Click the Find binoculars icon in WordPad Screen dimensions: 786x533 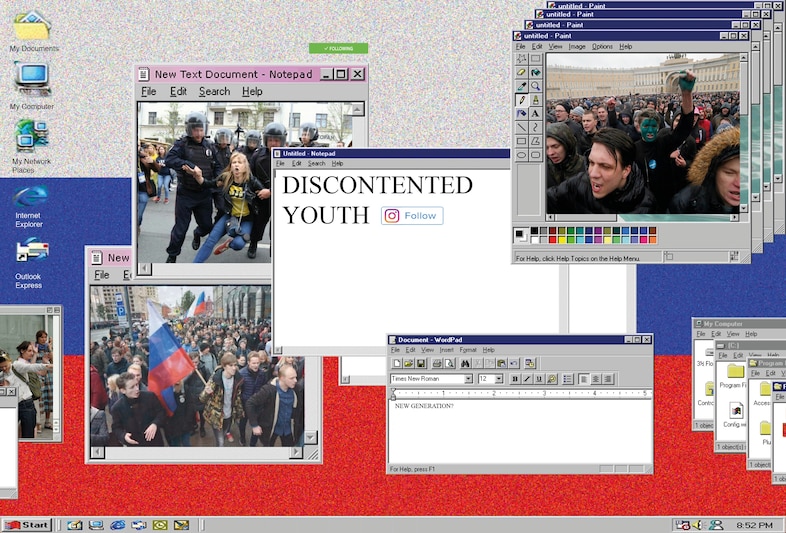465,363
